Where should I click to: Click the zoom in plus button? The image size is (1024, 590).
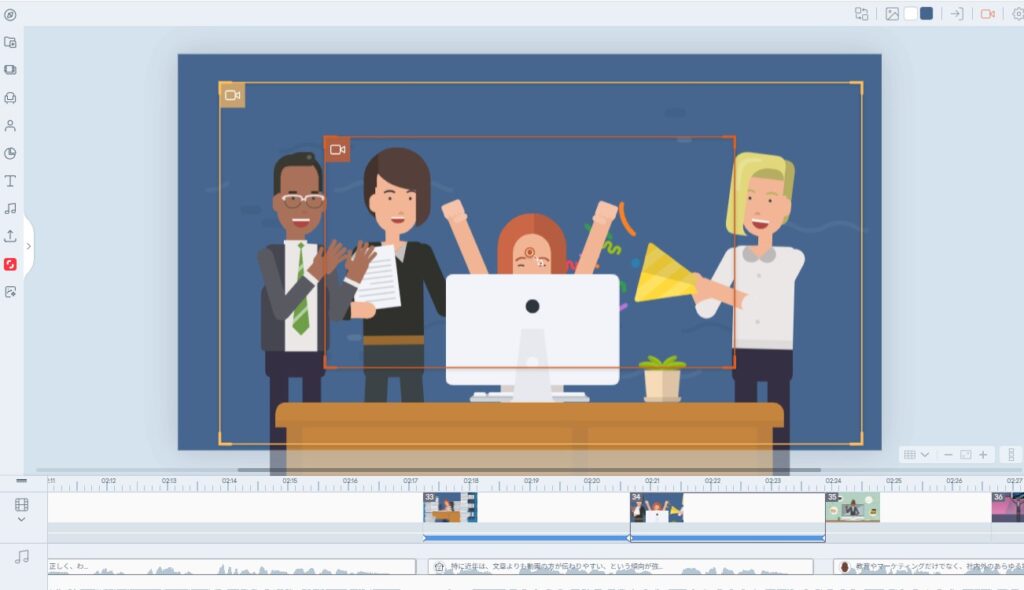[983, 455]
